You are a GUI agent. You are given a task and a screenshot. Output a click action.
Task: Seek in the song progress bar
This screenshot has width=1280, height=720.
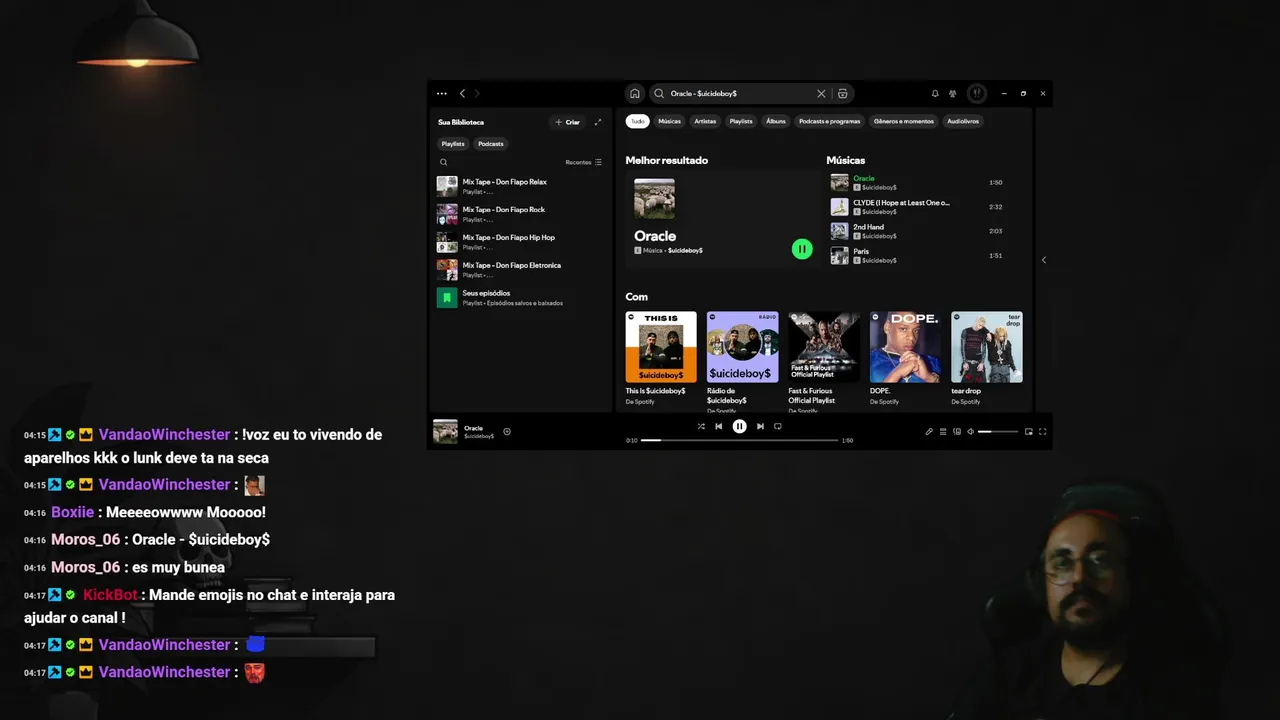click(x=739, y=440)
